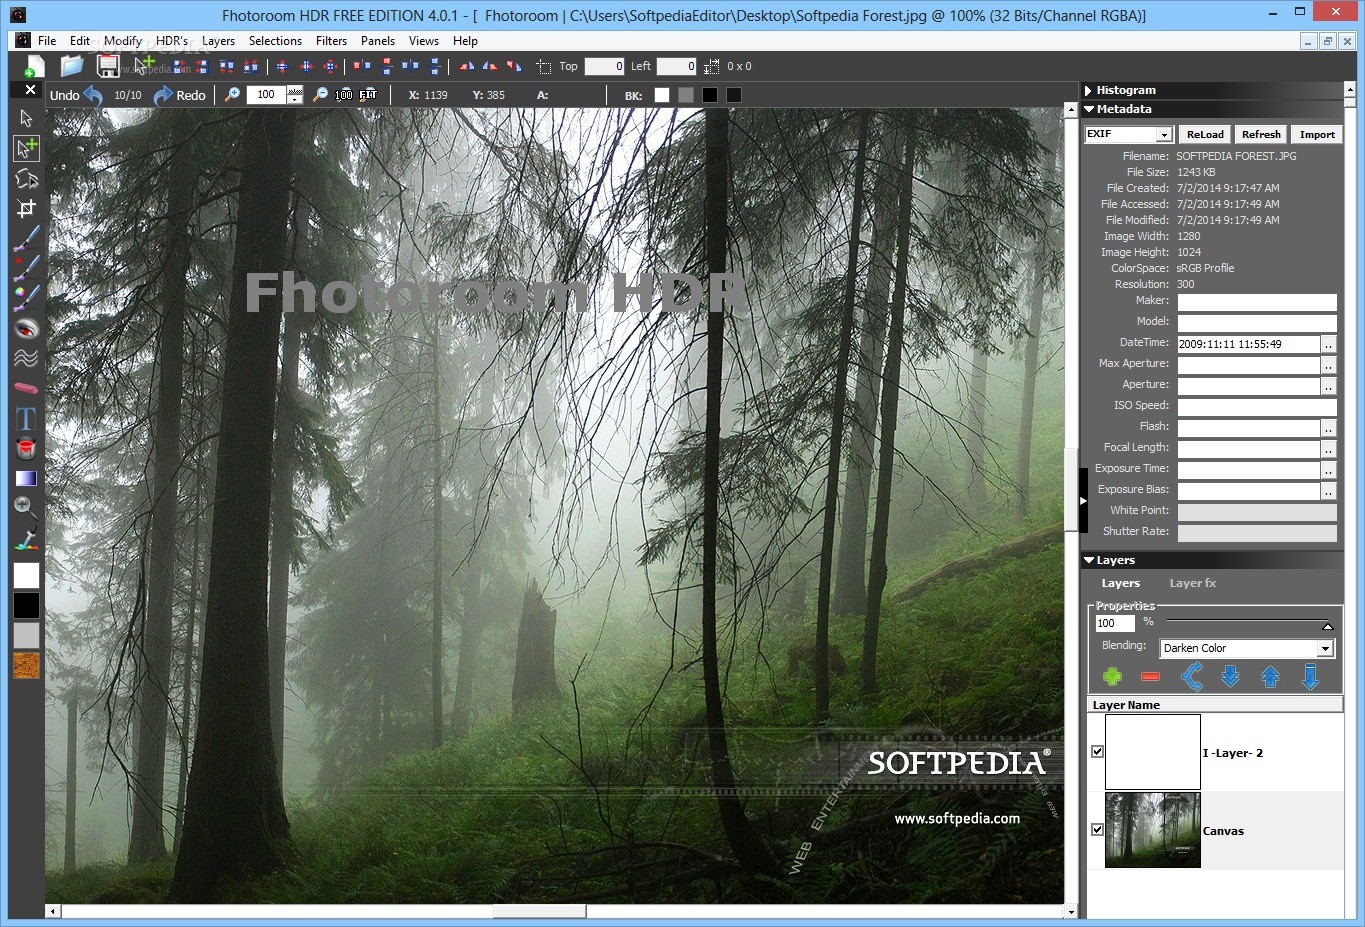The image size is (1365, 927).
Task: Select the Crop tool
Action: pos(26,208)
